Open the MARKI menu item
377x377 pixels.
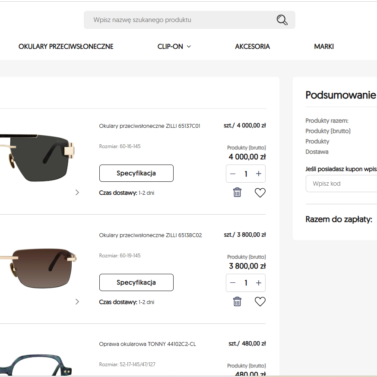pyautogui.click(x=324, y=47)
